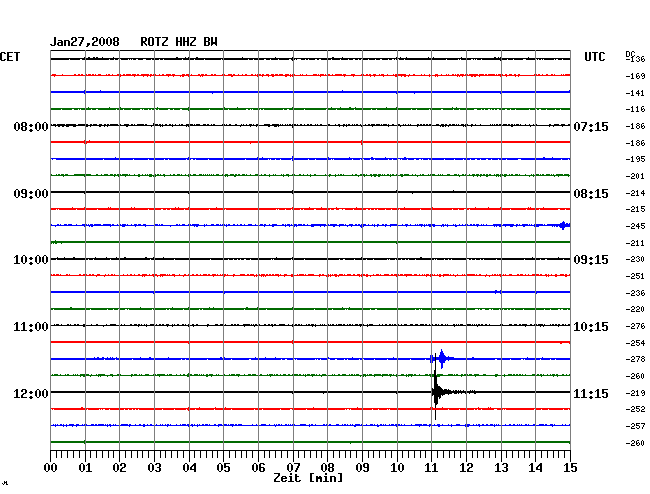This screenshot has height=494, width=650.
Task: Click the 10:15 UTC time label
Action: click(591, 327)
